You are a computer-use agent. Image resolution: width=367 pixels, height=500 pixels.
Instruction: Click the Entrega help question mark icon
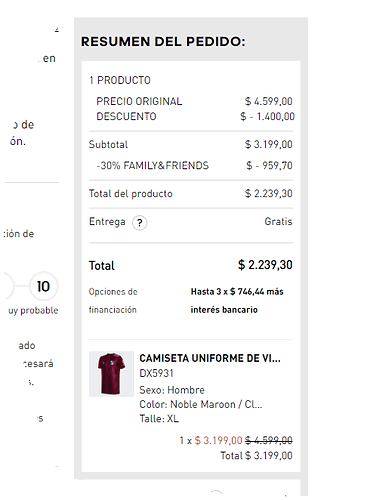[x=140, y=222]
